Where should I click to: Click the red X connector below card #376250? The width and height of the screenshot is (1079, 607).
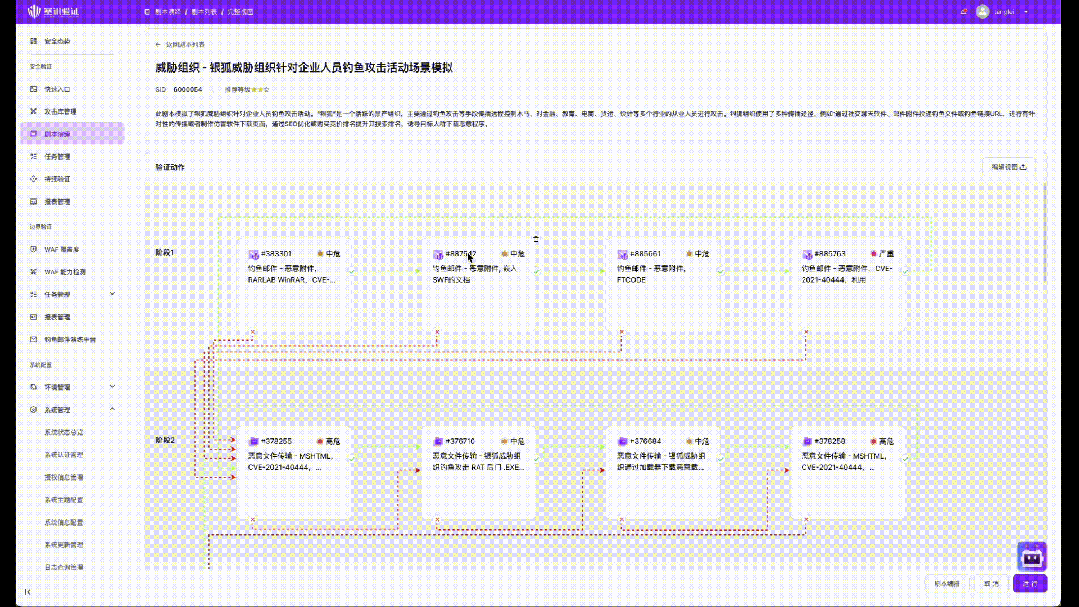[806, 520]
